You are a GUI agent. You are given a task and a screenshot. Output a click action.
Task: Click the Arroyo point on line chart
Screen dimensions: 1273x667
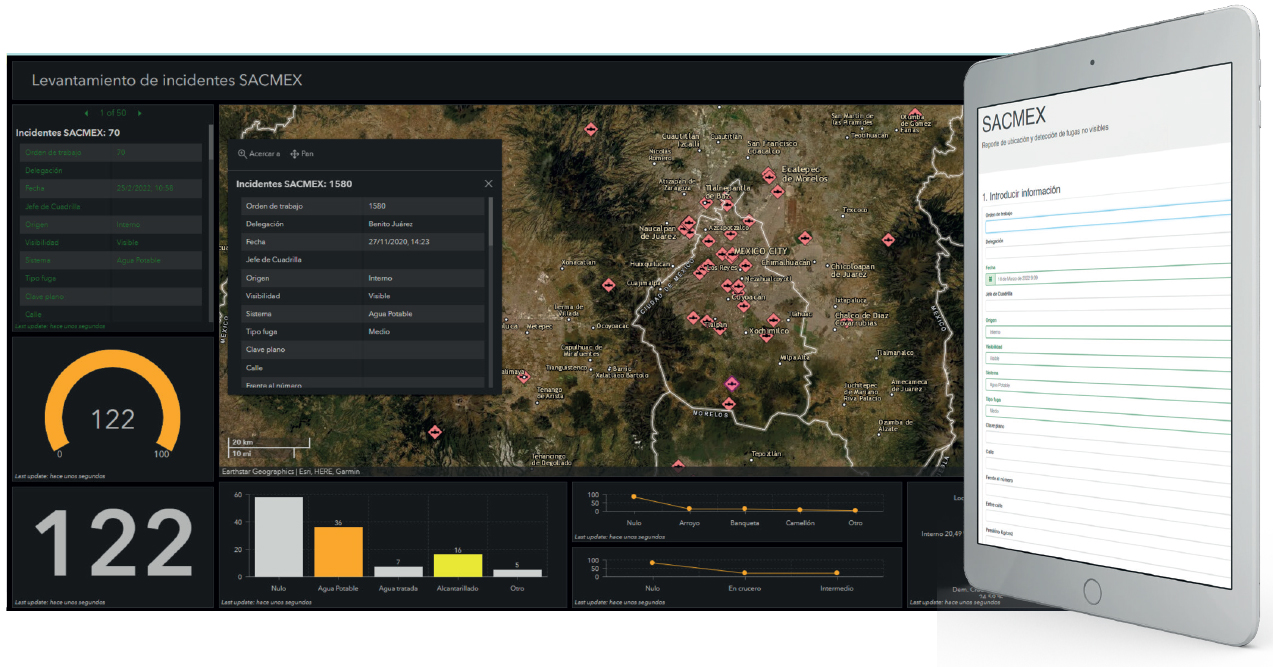689,507
